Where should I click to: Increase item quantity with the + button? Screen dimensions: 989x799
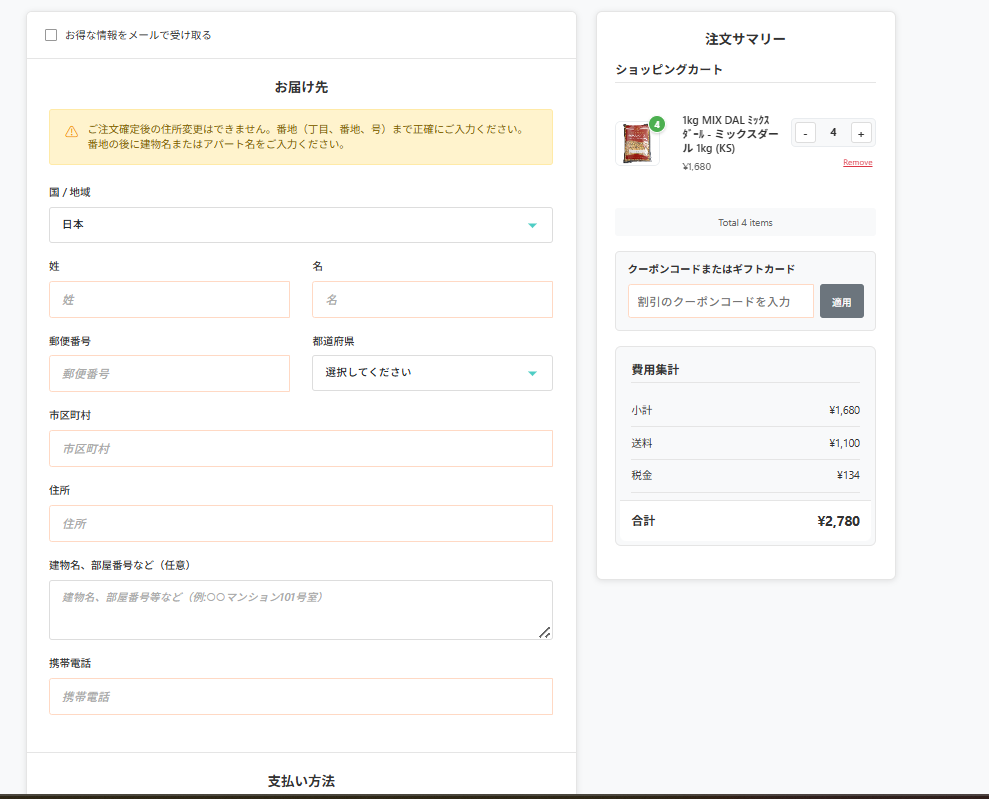(861, 131)
